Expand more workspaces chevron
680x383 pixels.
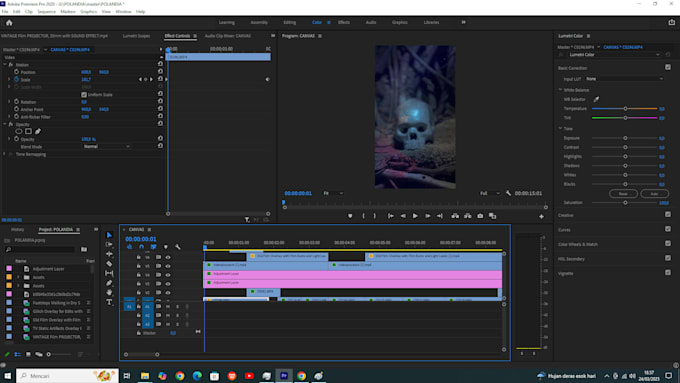(463, 22)
